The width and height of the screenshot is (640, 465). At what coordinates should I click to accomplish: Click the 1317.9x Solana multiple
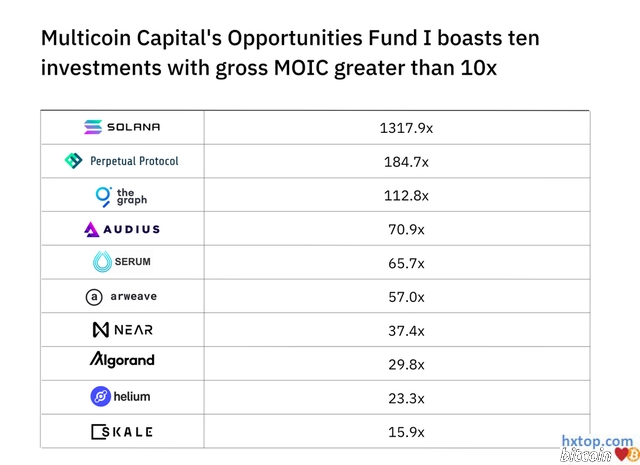[404, 127]
